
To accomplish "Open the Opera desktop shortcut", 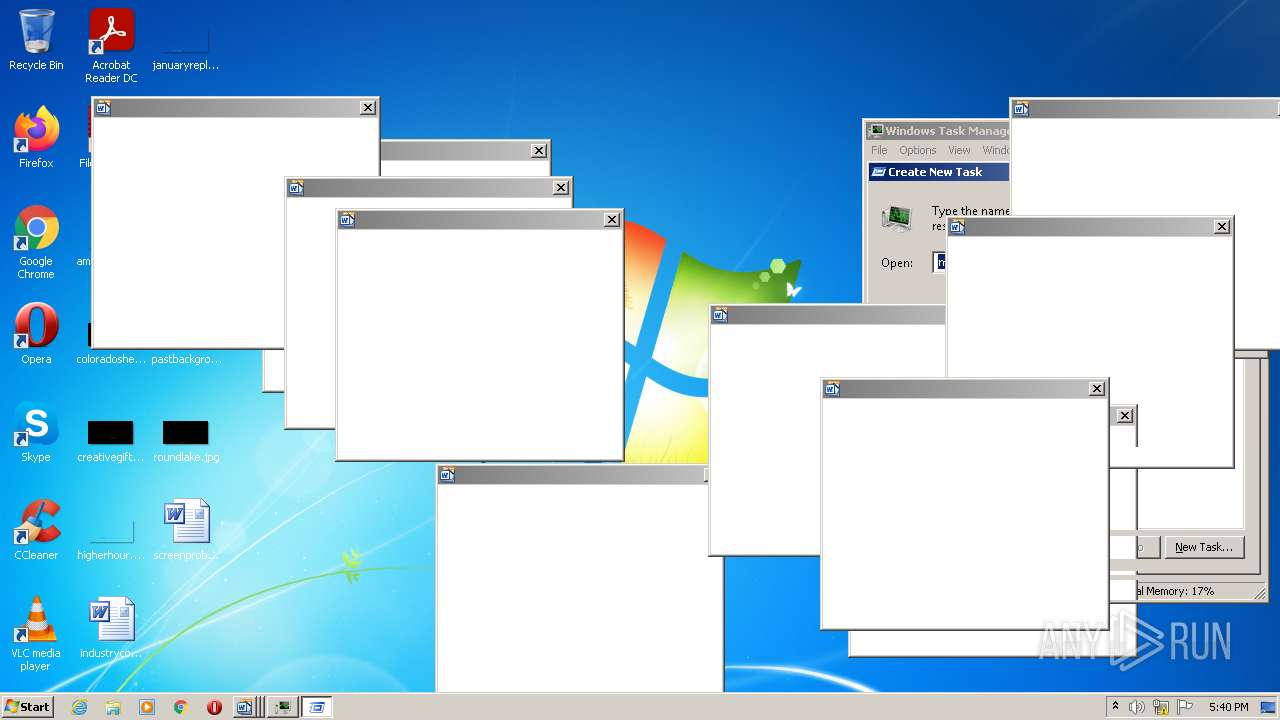I will coord(36,334).
